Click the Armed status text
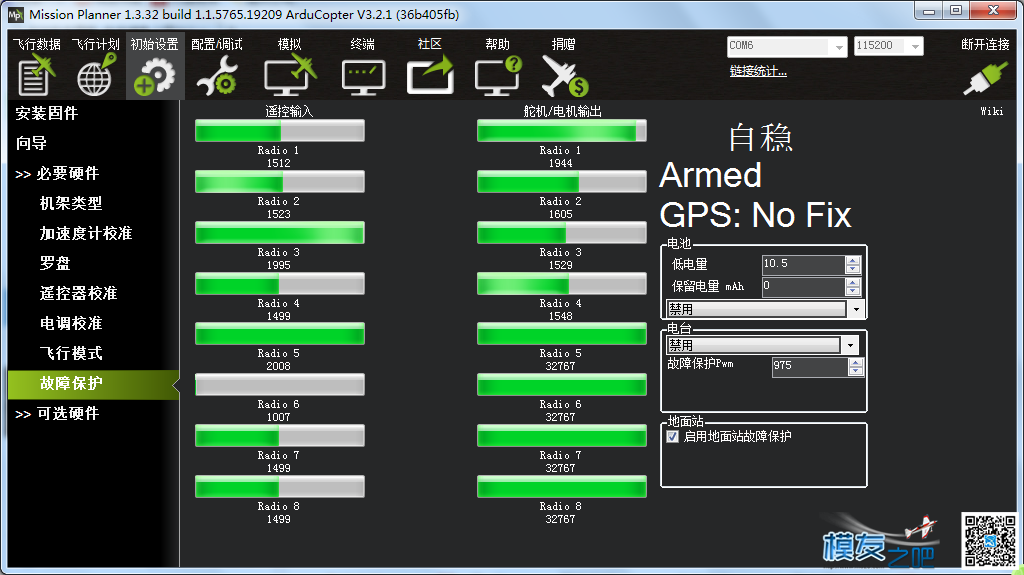 click(711, 175)
